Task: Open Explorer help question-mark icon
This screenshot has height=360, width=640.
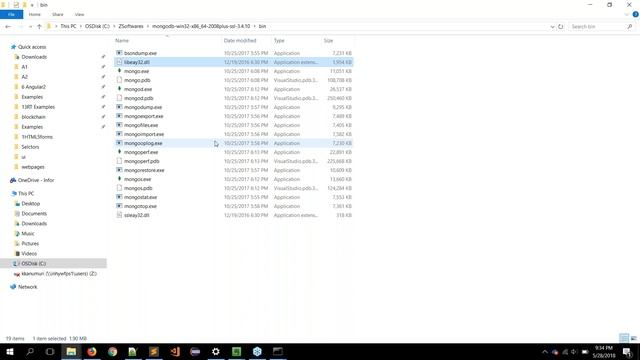Action: coord(635,14)
